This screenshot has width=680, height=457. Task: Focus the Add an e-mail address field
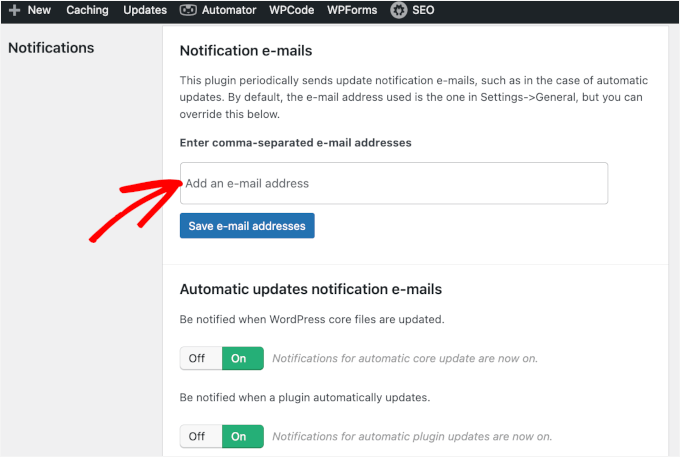point(394,183)
